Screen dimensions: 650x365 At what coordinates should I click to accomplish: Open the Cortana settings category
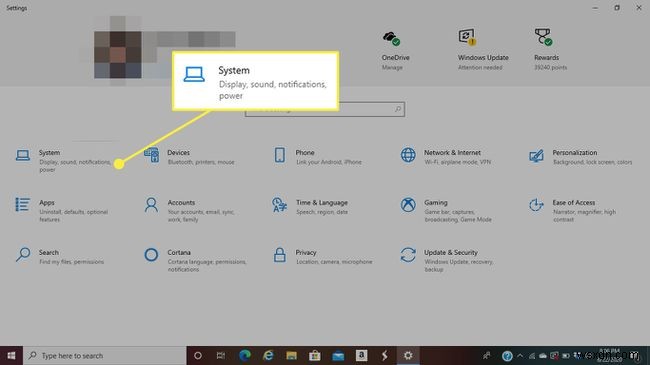click(195, 260)
